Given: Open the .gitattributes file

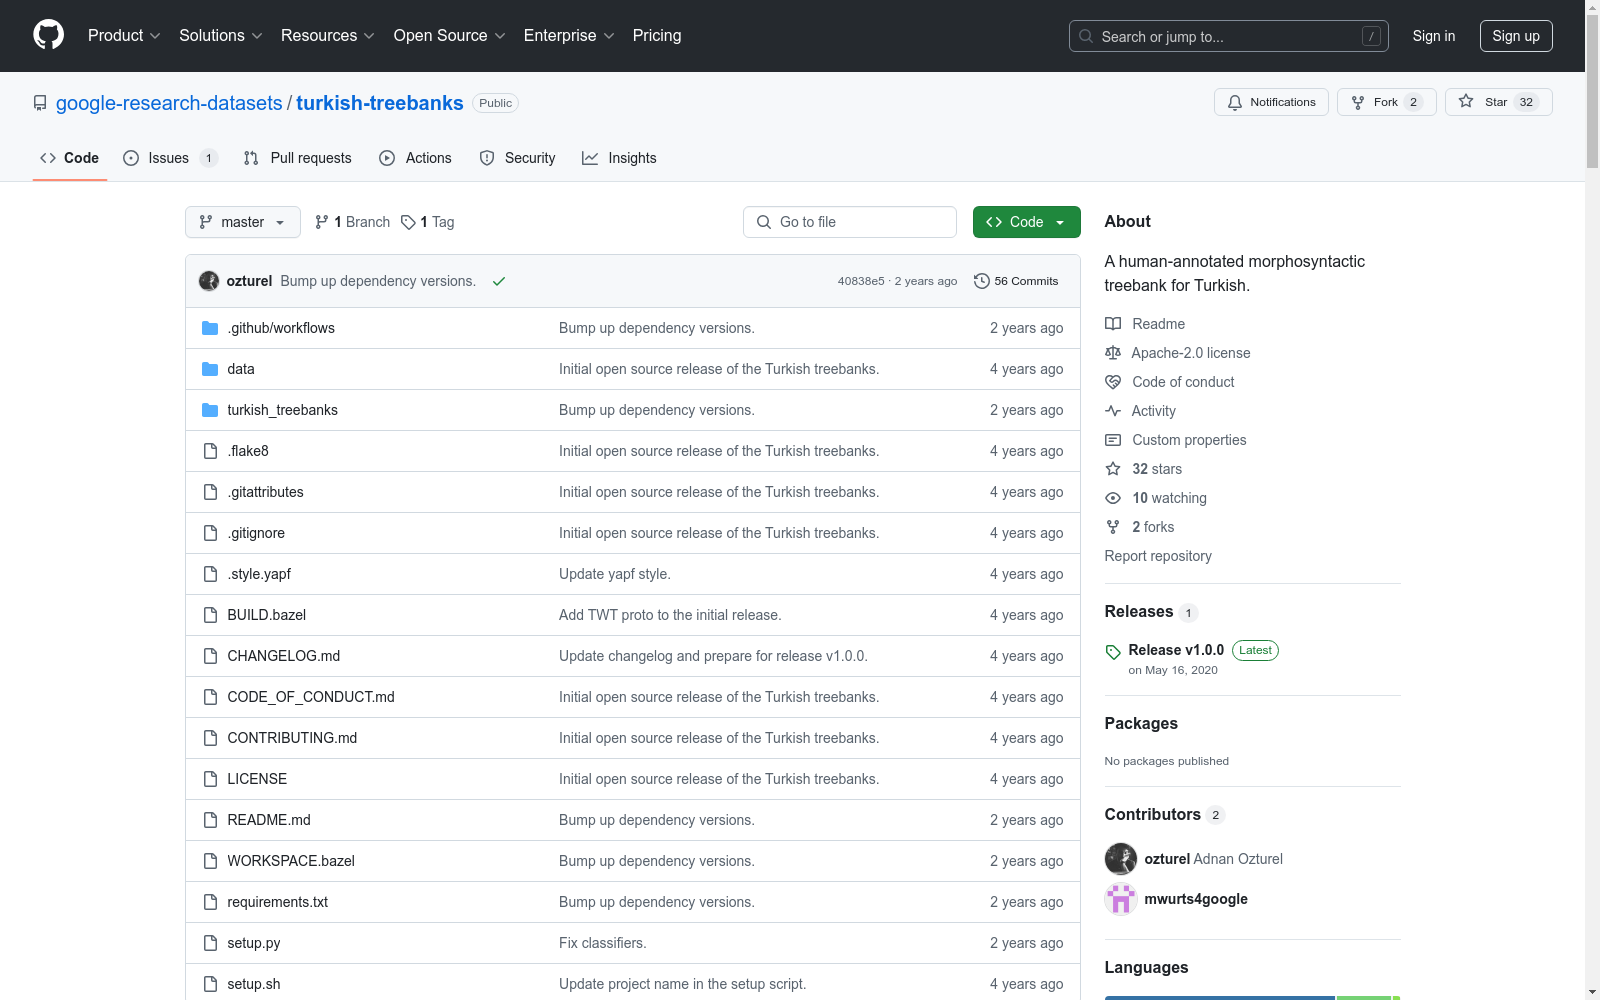Looking at the screenshot, I should coord(265,492).
